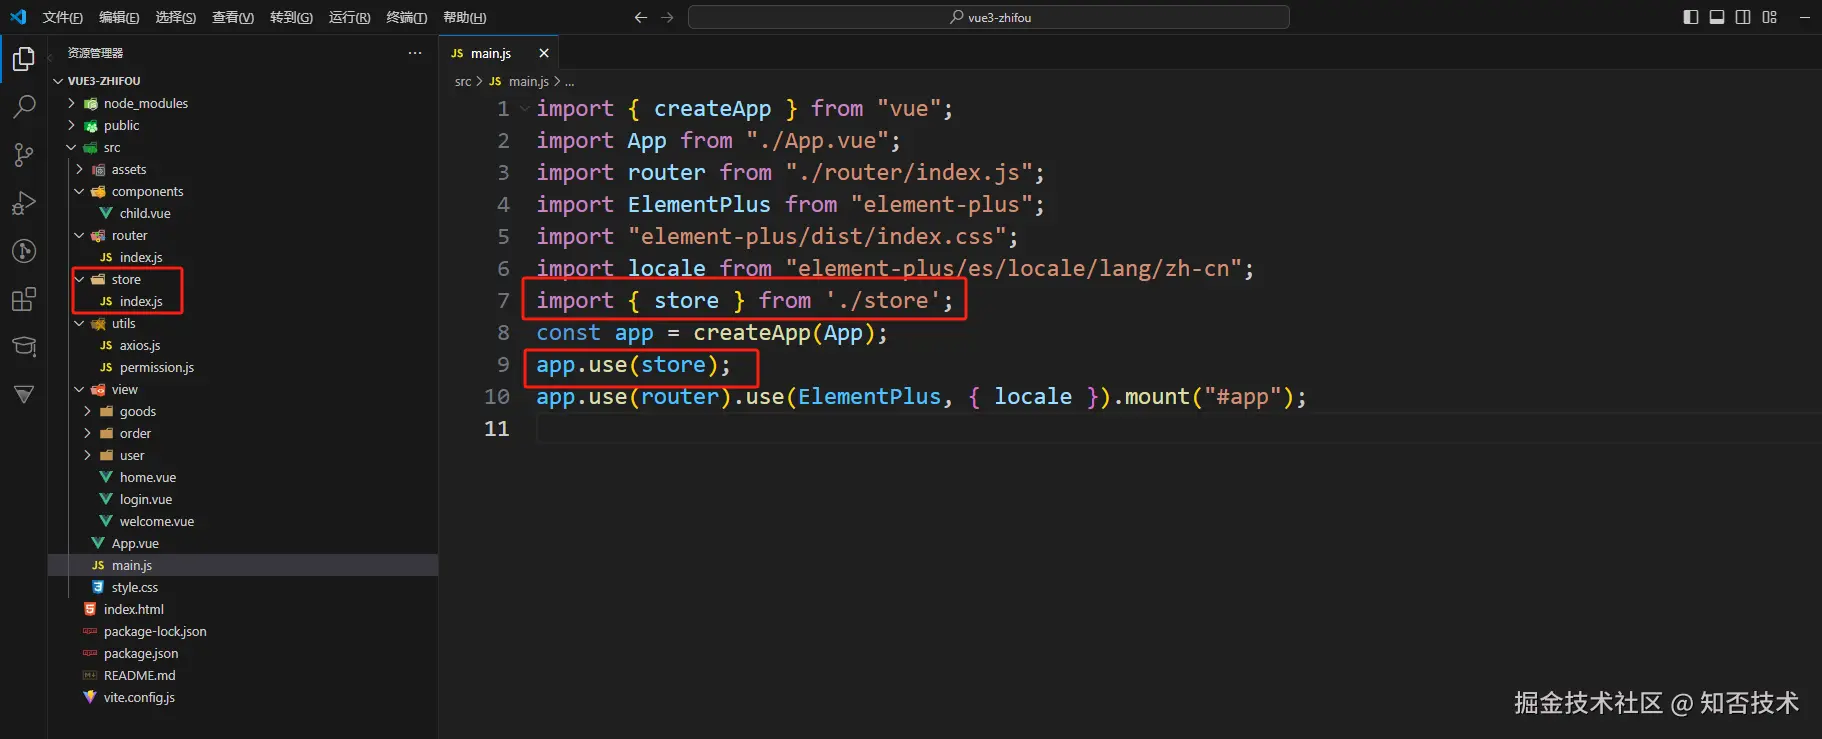This screenshot has width=1822, height=739.
Task: Toggle the bottom panel visibility
Action: 1717,17
